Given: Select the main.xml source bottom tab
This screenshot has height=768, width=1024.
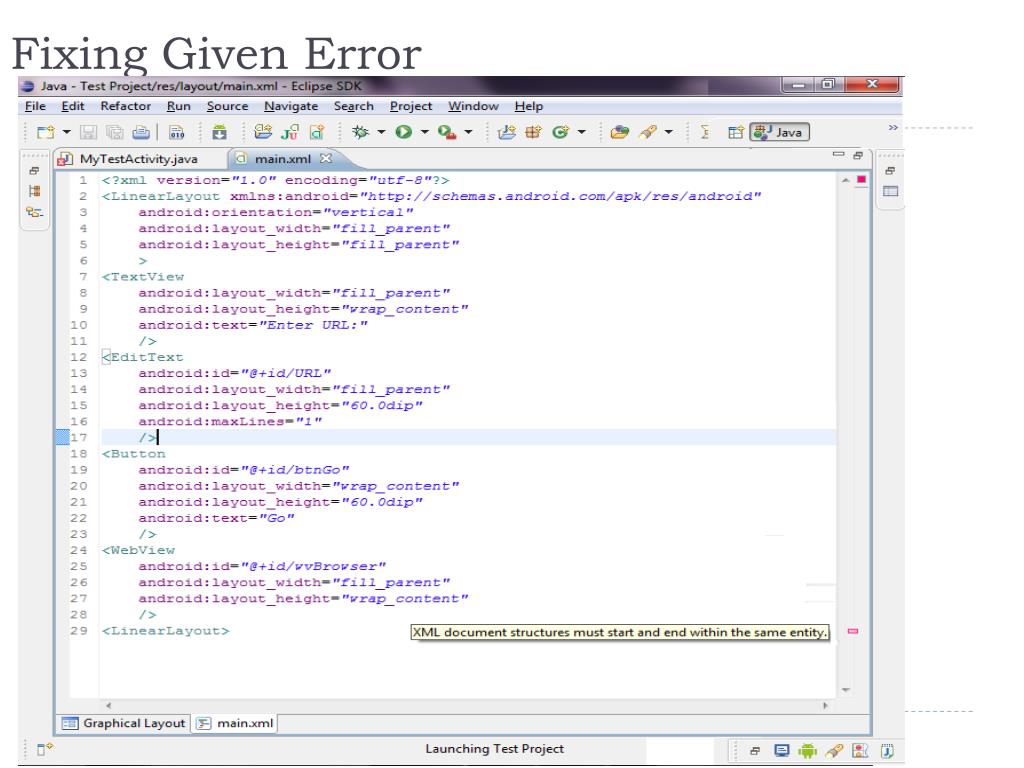Looking at the screenshot, I should [236, 723].
